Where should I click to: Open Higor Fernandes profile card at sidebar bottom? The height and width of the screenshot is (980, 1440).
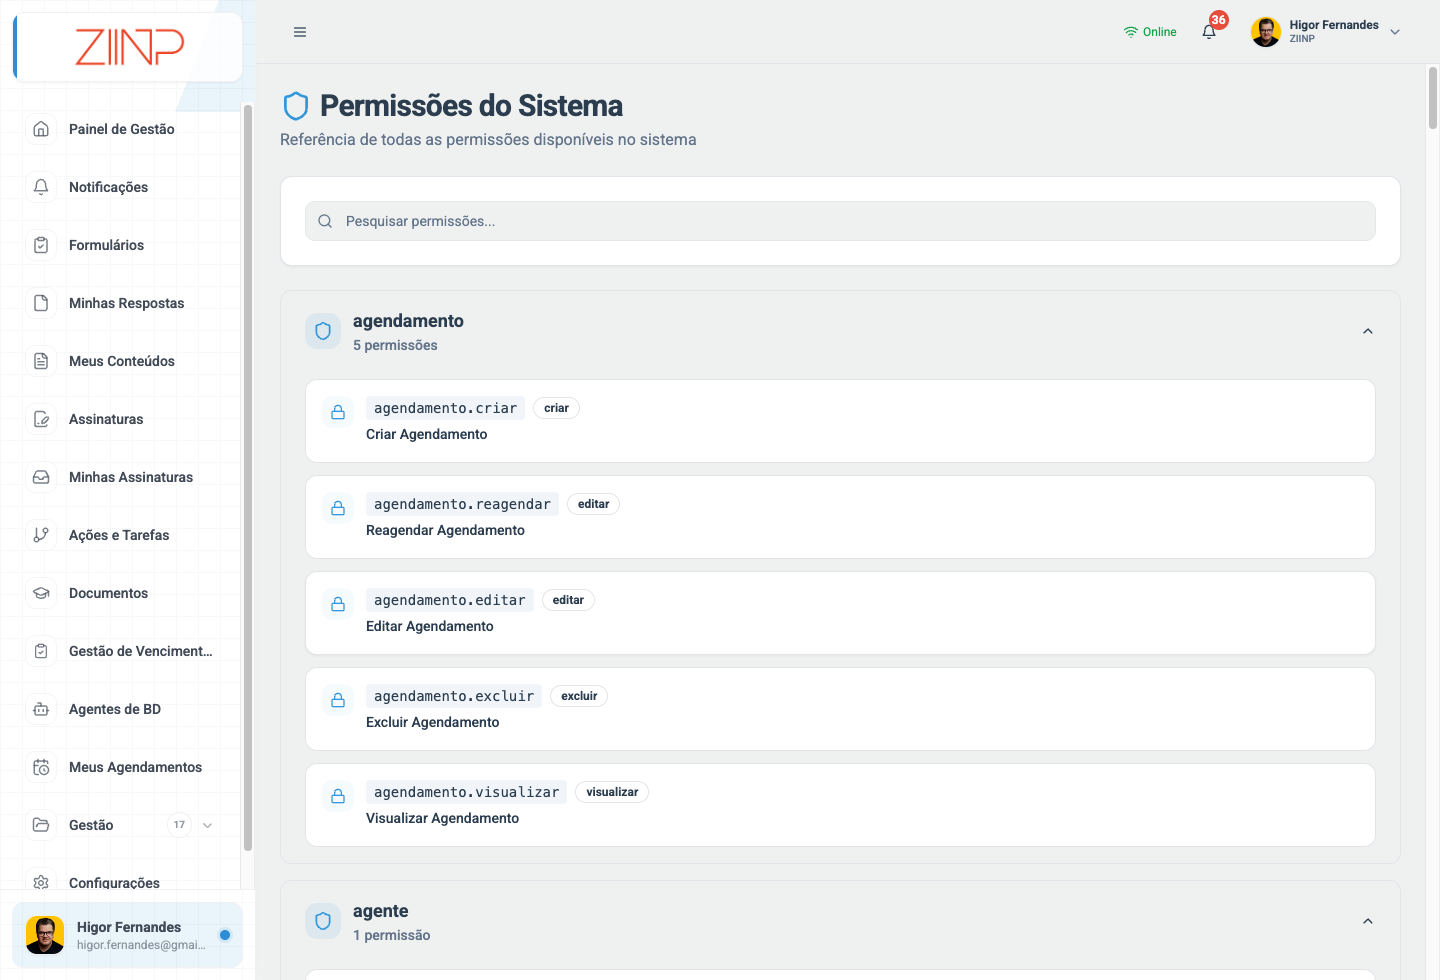pyautogui.click(x=128, y=935)
